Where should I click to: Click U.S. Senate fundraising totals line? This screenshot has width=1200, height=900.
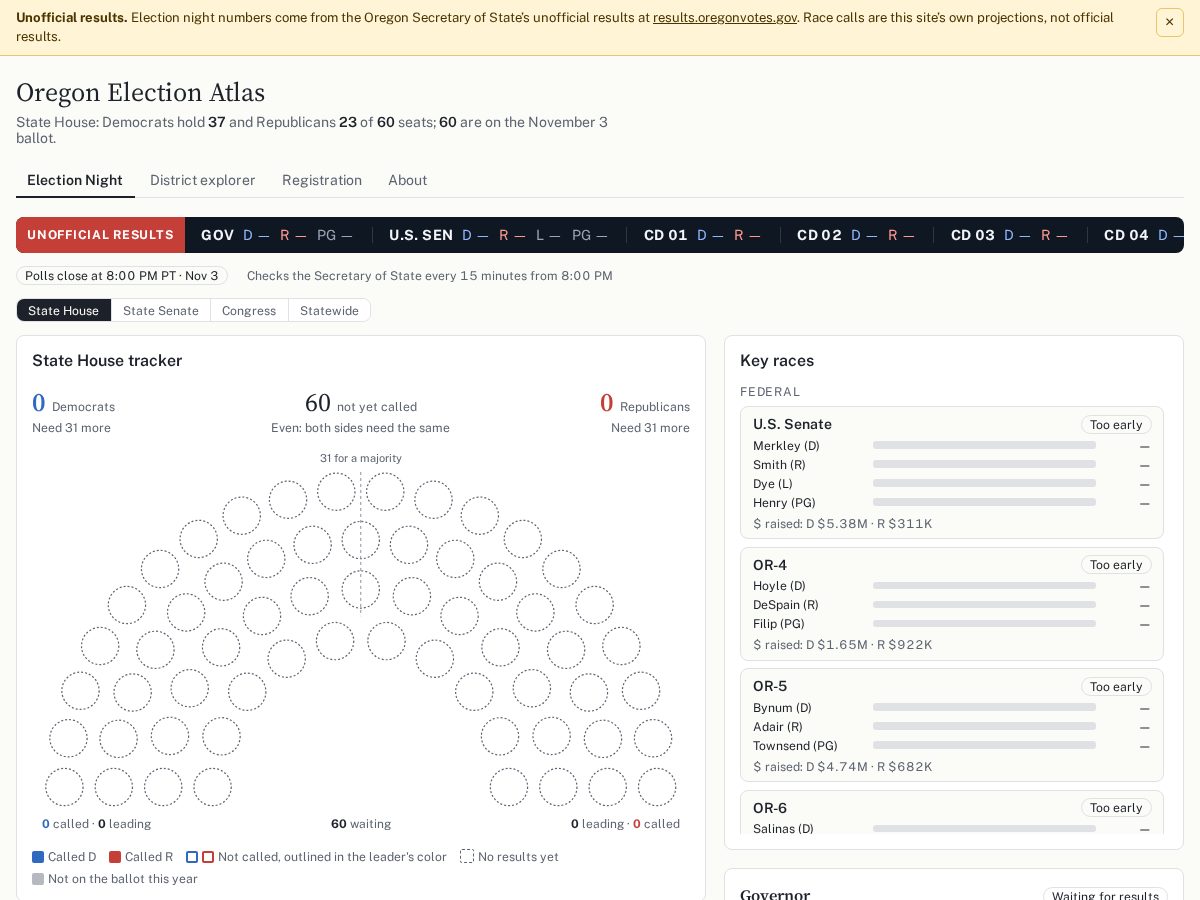[x=843, y=524]
